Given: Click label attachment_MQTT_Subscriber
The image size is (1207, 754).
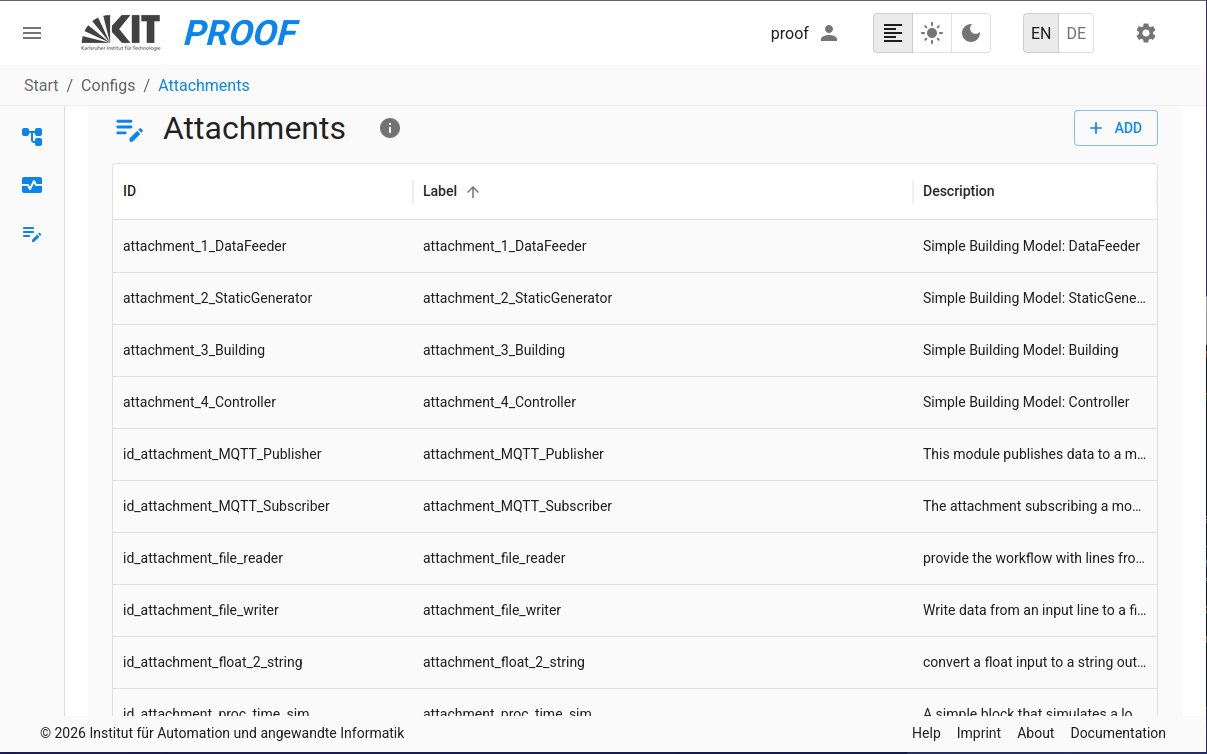Looking at the screenshot, I should (x=517, y=506).
